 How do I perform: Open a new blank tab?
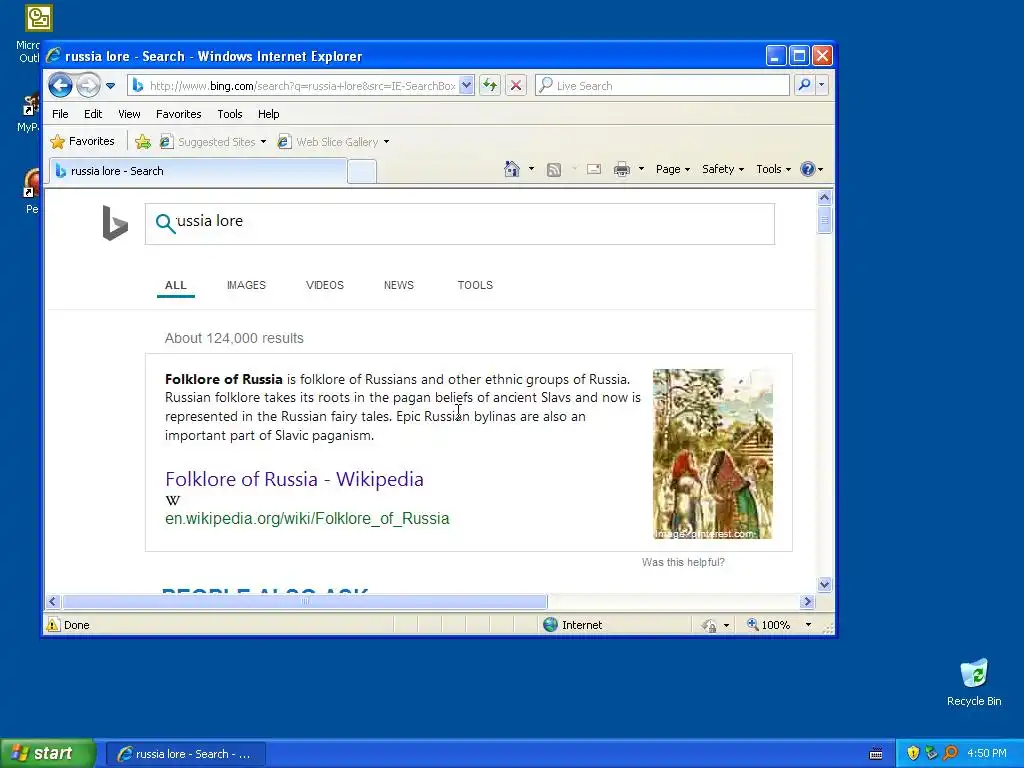click(362, 172)
